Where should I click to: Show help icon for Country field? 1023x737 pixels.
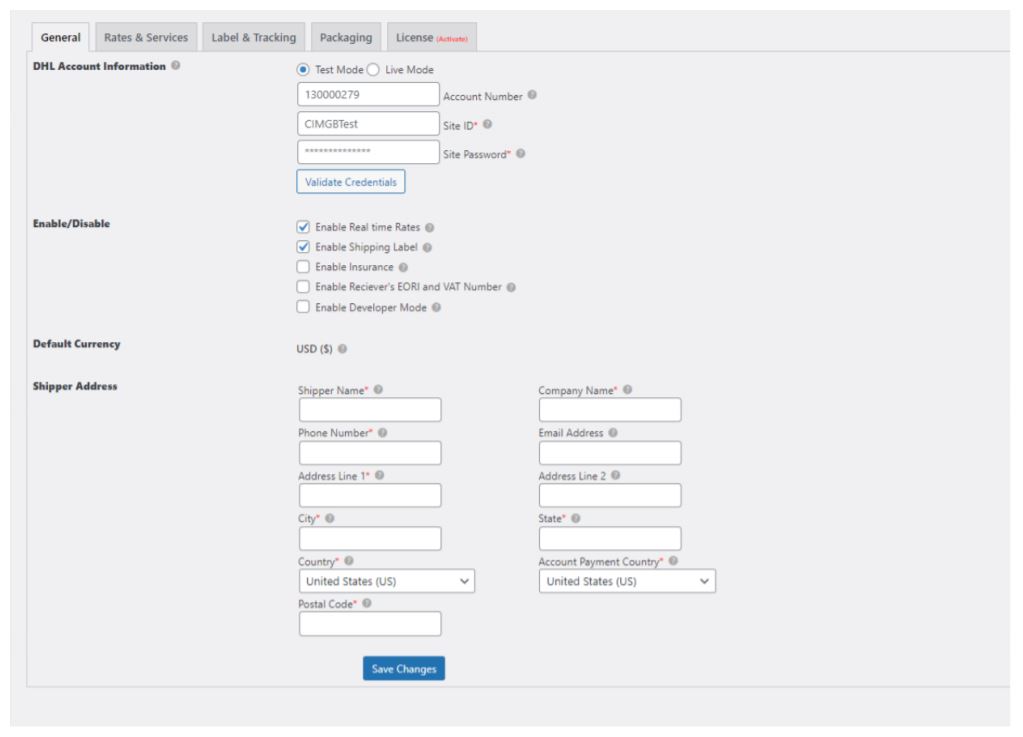click(349, 561)
